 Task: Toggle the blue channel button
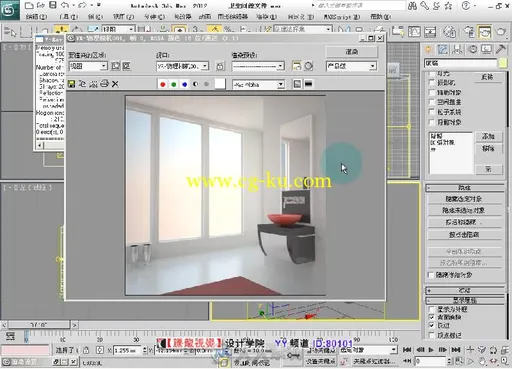click(x=184, y=84)
